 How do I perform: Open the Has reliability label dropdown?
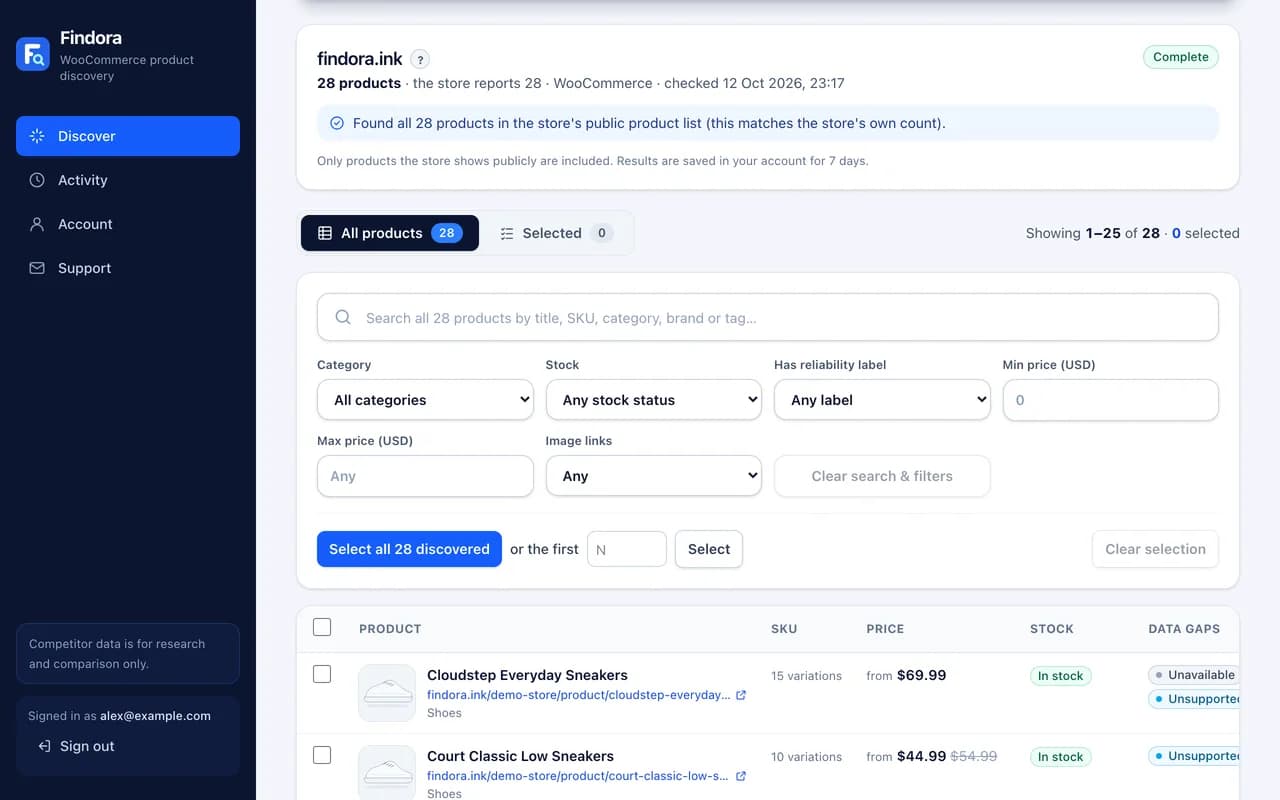coord(882,400)
